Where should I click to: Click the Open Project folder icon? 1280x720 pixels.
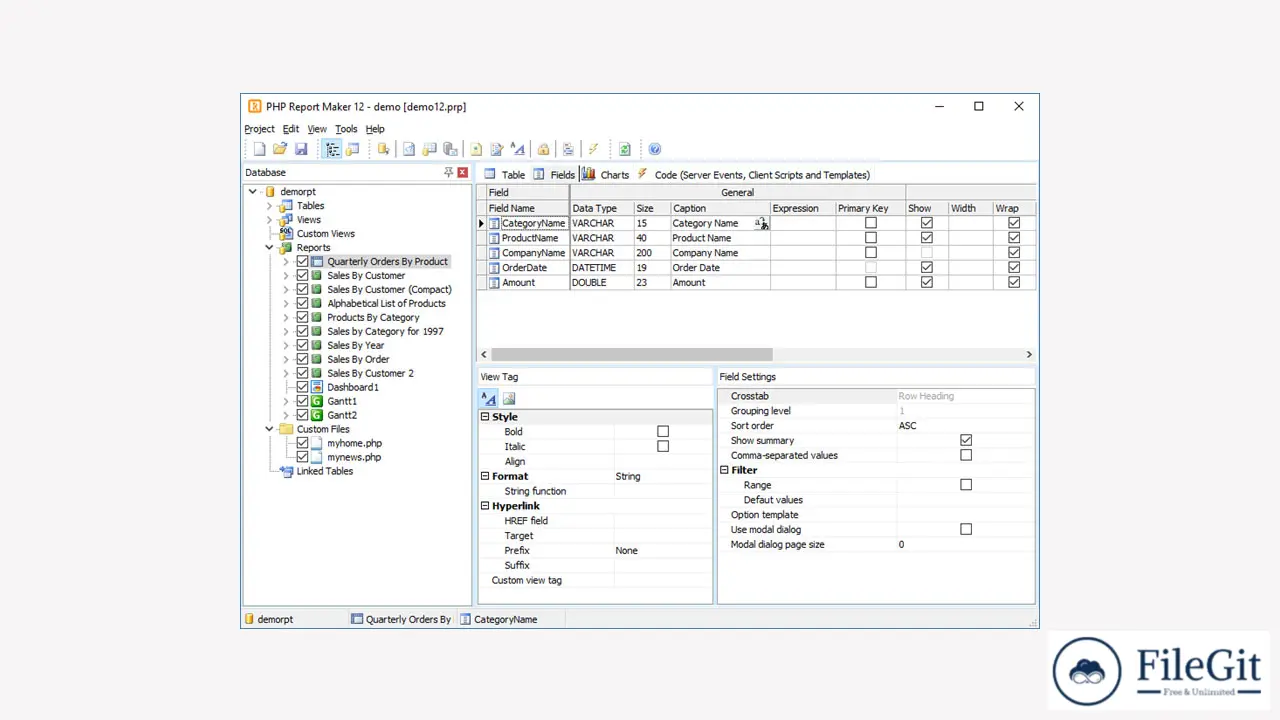(x=280, y=149)
